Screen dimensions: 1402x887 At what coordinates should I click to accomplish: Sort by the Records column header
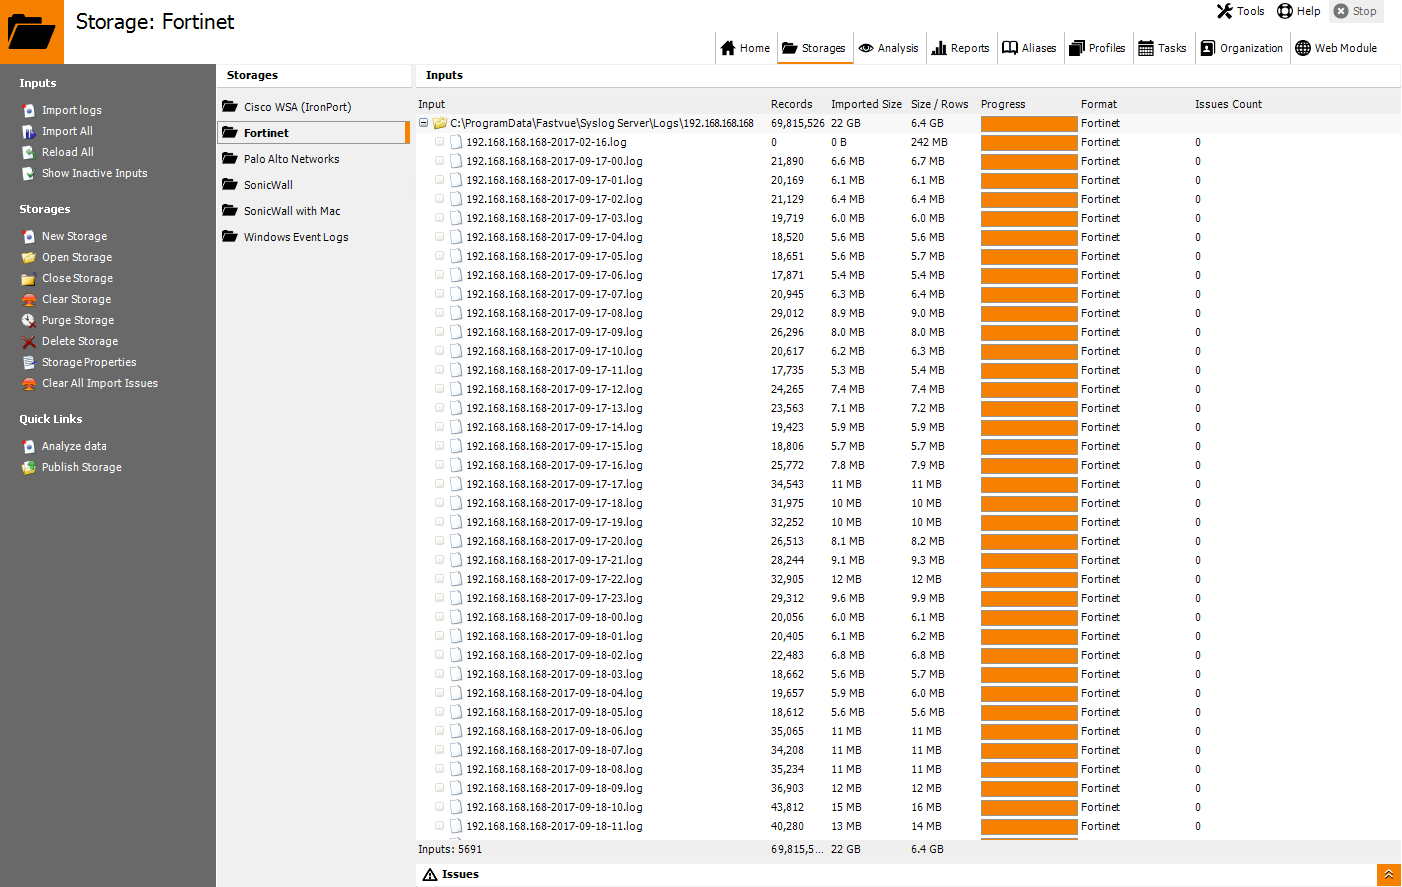[791, 104]
